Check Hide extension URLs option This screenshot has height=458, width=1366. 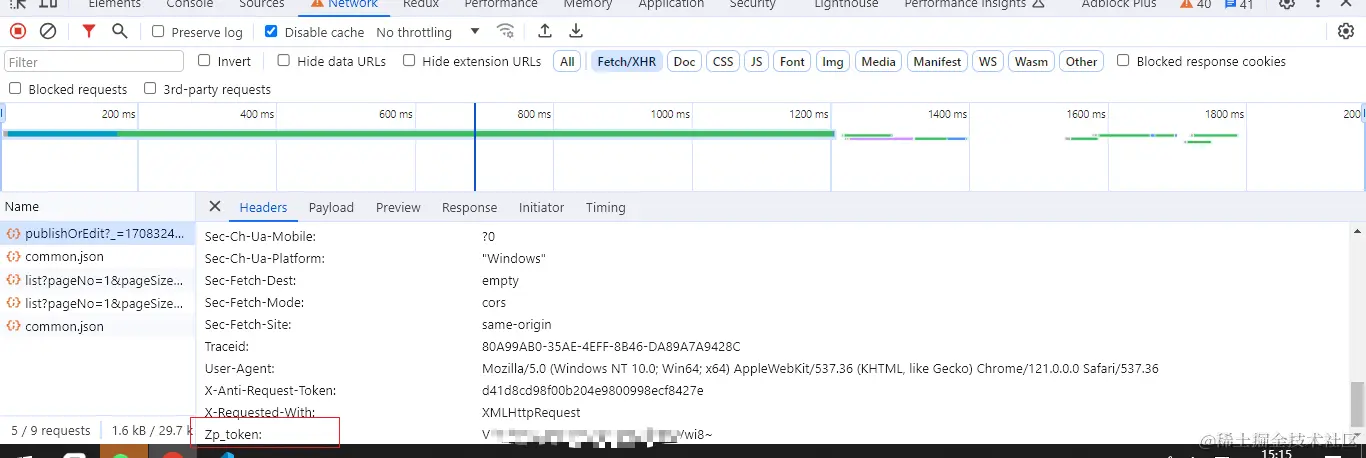coord(409,61)
